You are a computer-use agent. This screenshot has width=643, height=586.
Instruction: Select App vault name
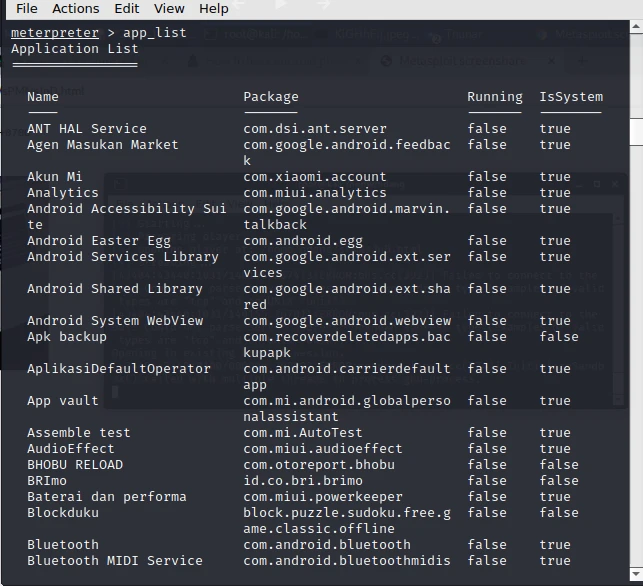(63, 401)
